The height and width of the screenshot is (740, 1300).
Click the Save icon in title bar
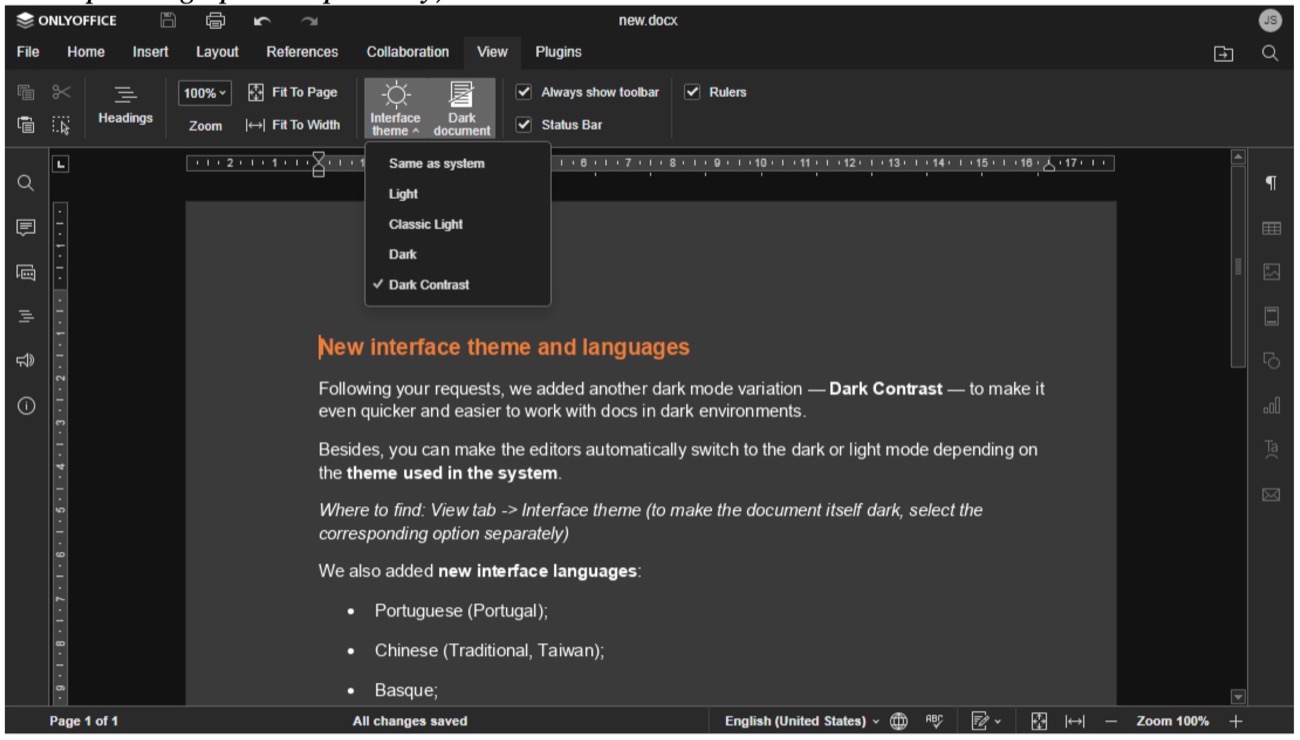click(x=170, y=21)
